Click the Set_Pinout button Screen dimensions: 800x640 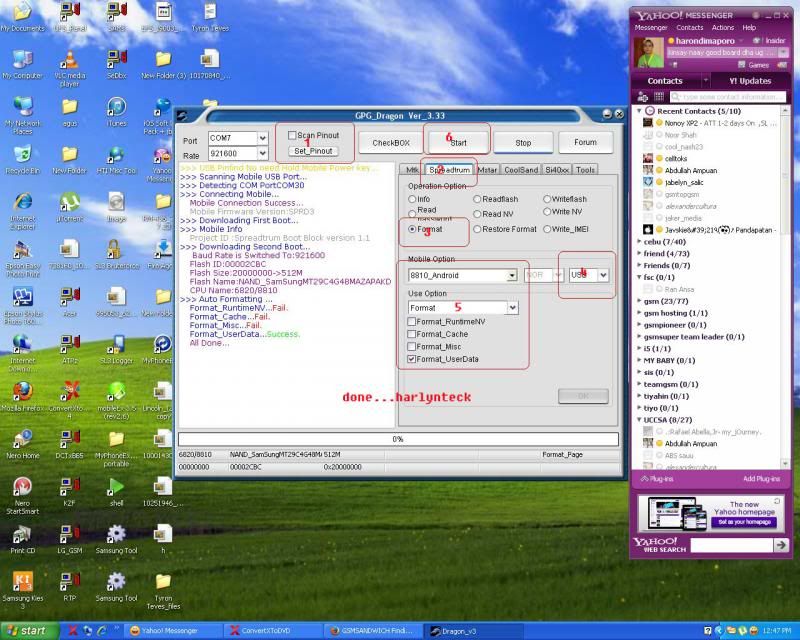coord(313,151)
